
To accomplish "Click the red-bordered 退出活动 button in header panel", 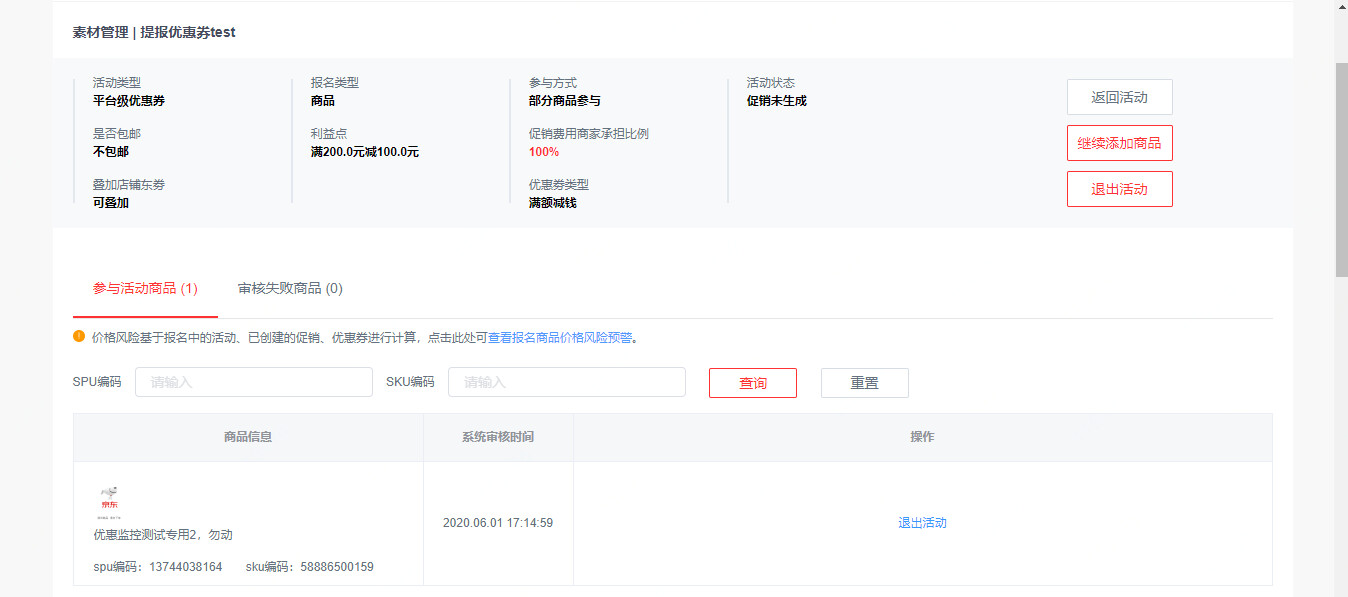I will pyautogui.click(x=1119, y=189).
